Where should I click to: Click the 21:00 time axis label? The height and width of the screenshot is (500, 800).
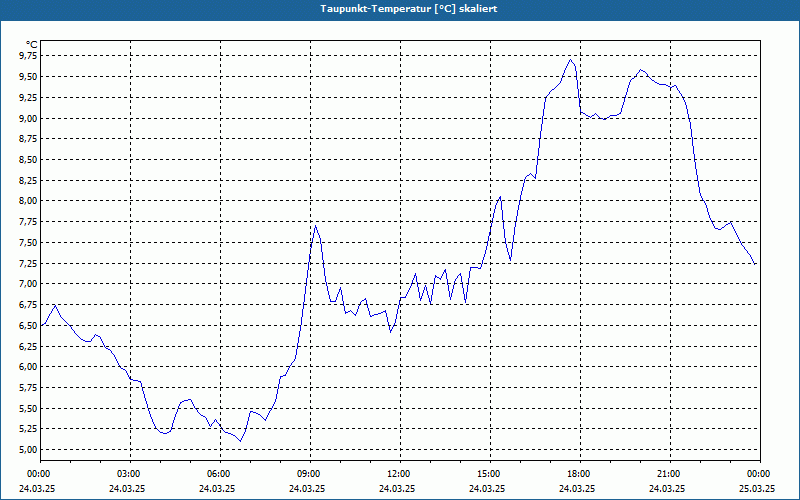670,474
